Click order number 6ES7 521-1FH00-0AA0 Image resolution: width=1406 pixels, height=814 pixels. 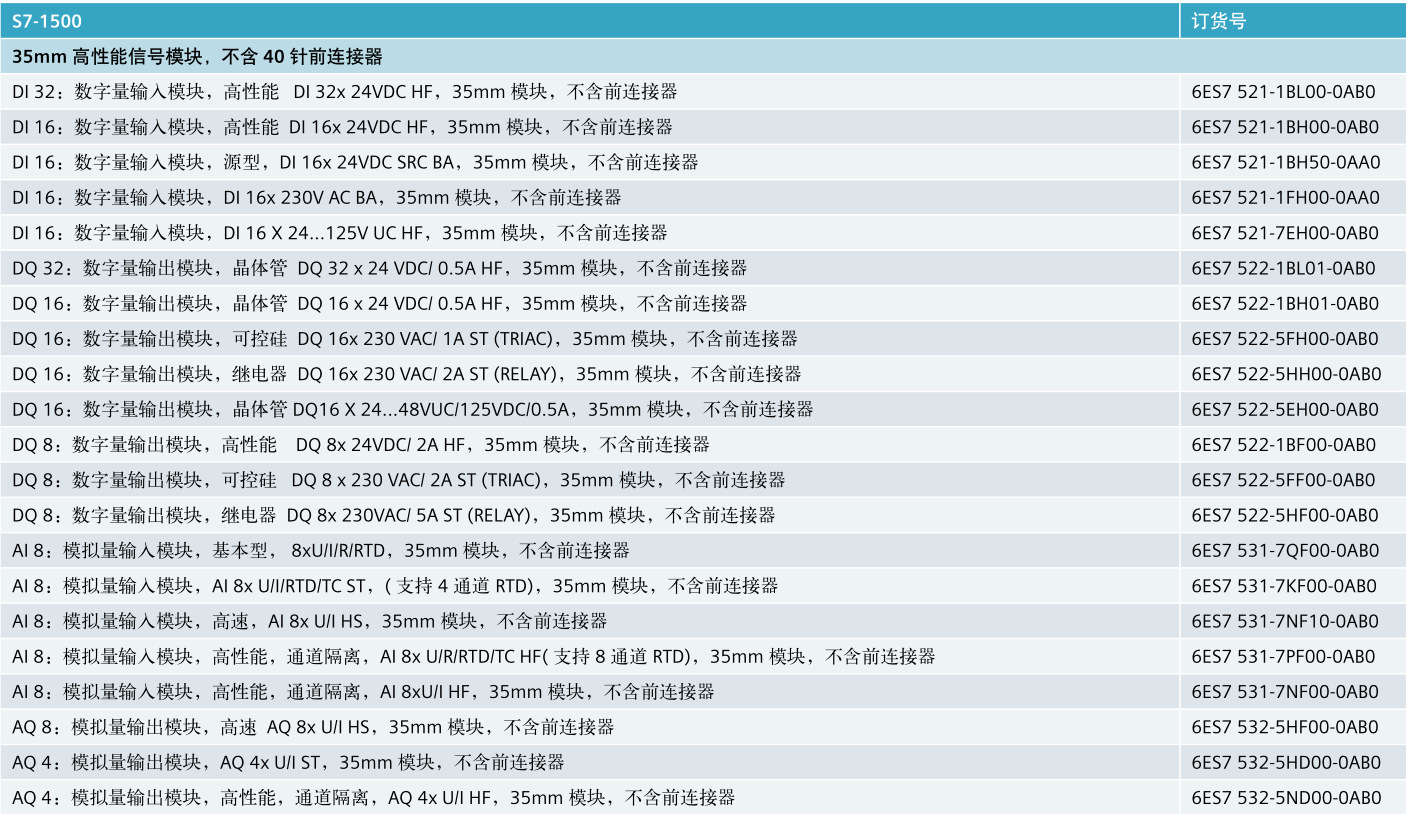(x=1285, y=198)
